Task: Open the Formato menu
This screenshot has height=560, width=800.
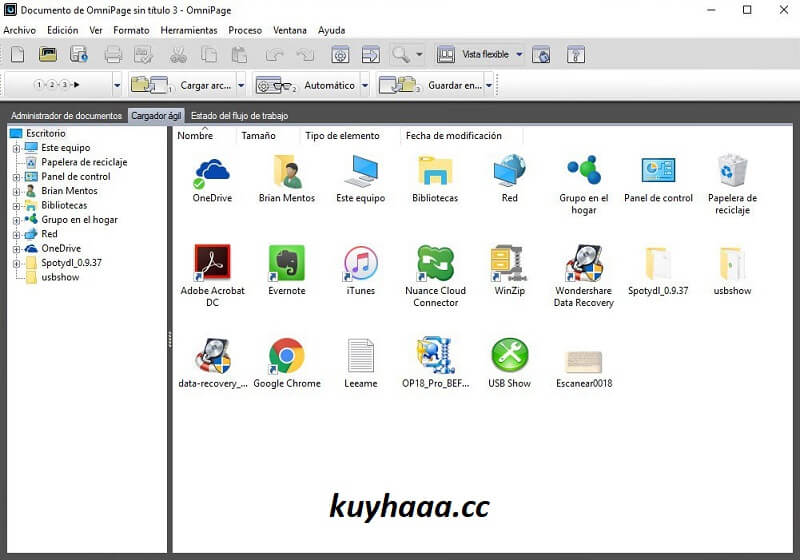Action: pyautogui.click(x=131, y=30)
